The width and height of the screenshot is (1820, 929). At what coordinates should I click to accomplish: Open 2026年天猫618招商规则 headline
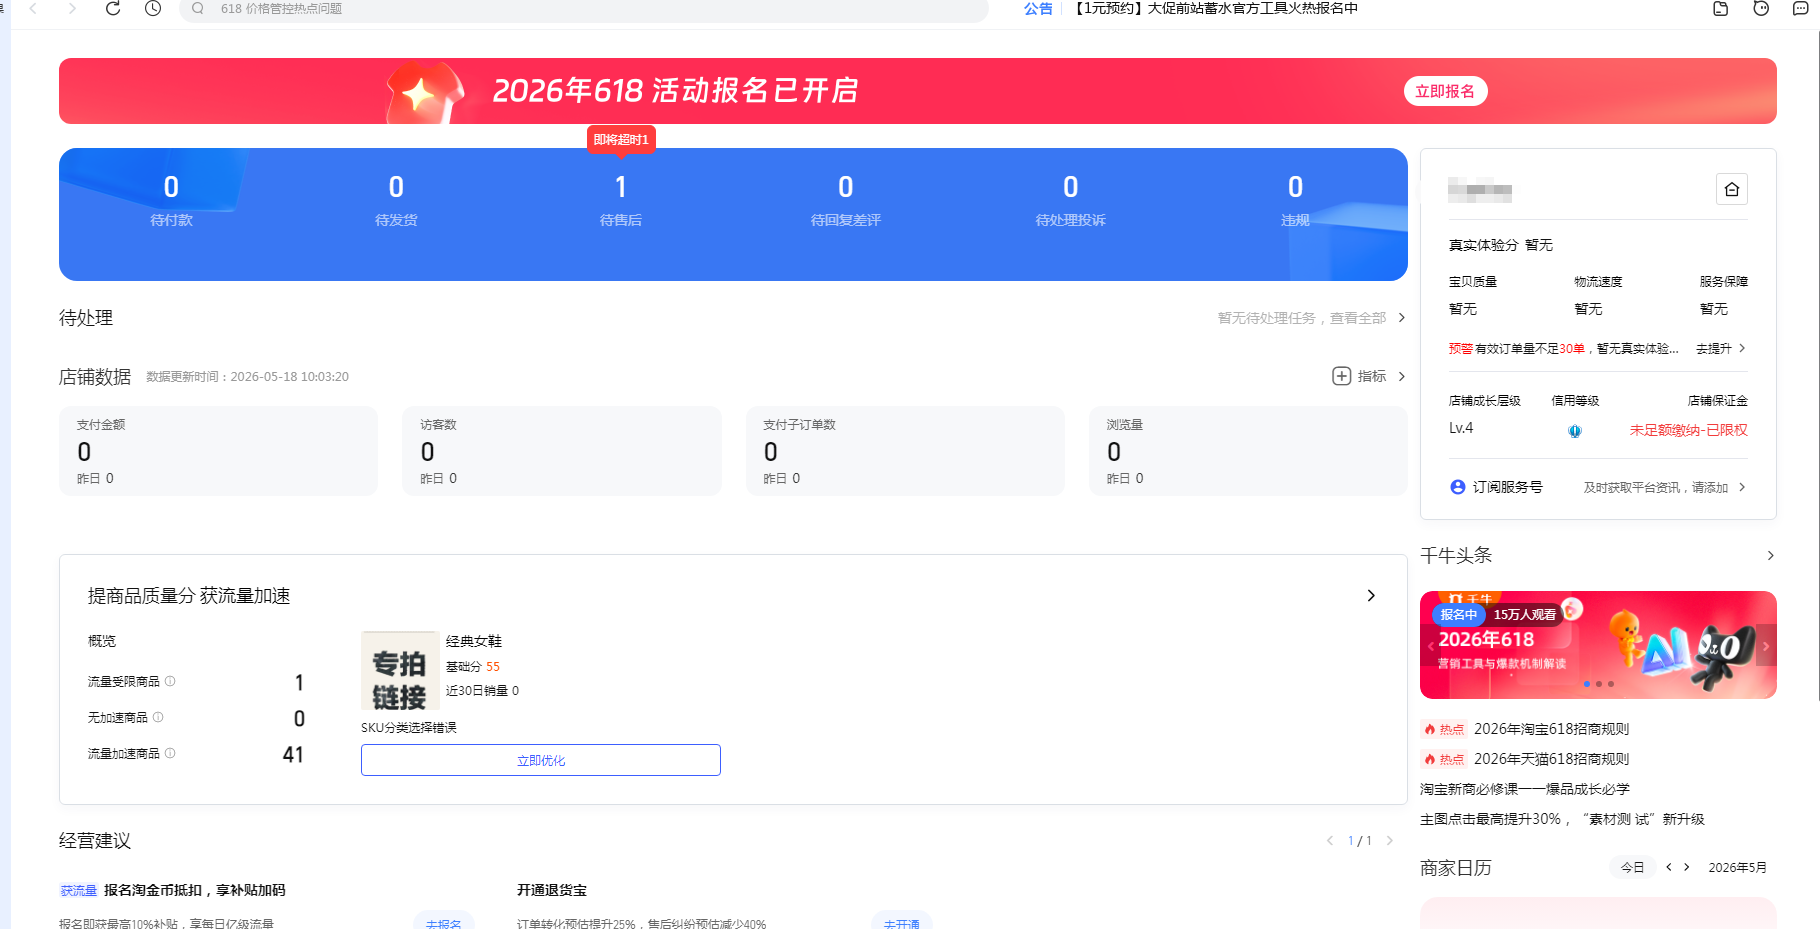tap(1551, 759)
